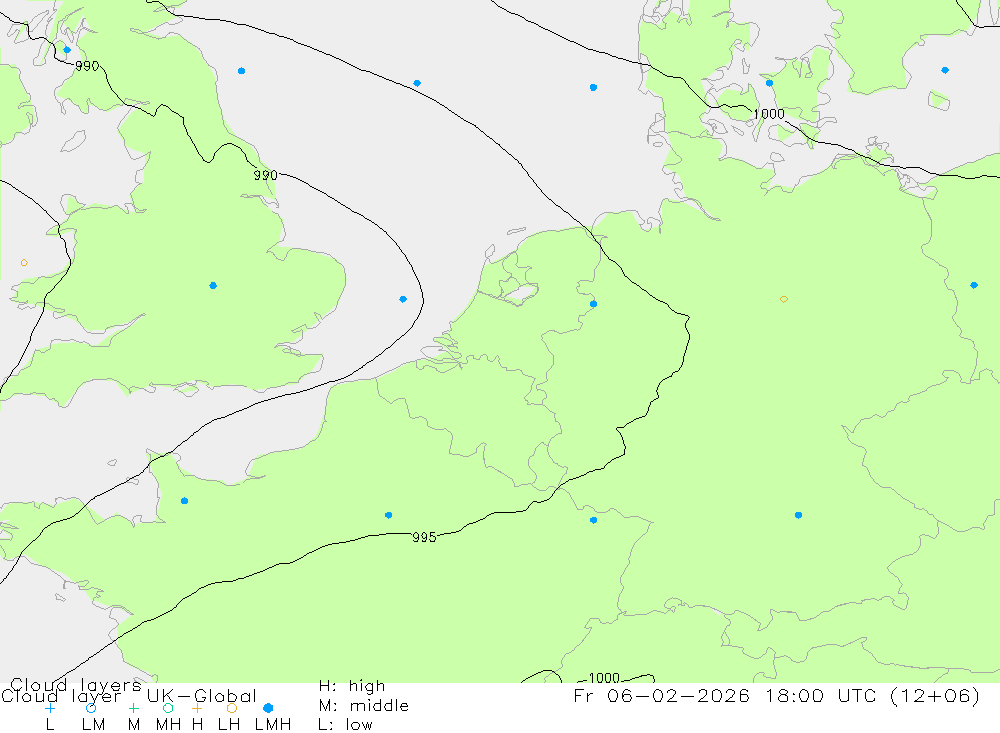
Task: Click the blue plus L legend symbol
Action: 50,708
